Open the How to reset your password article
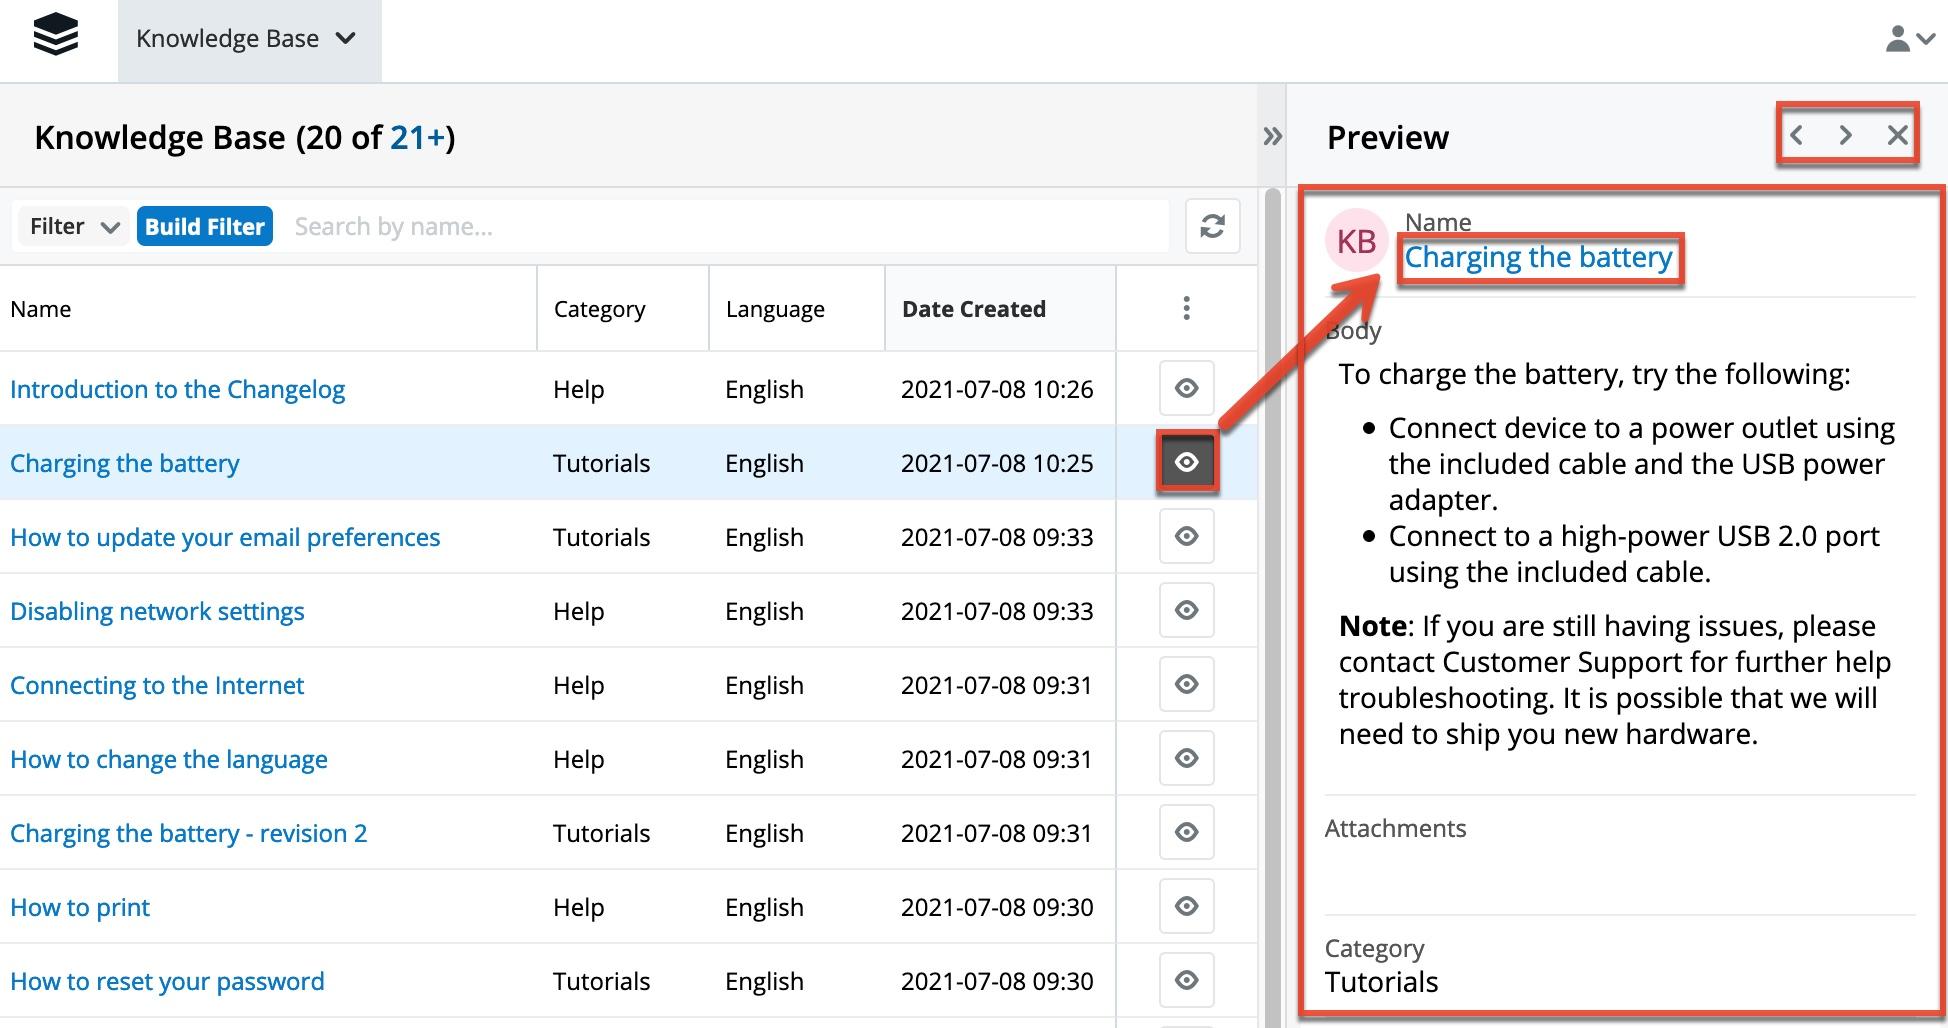 tap(167, 981)
